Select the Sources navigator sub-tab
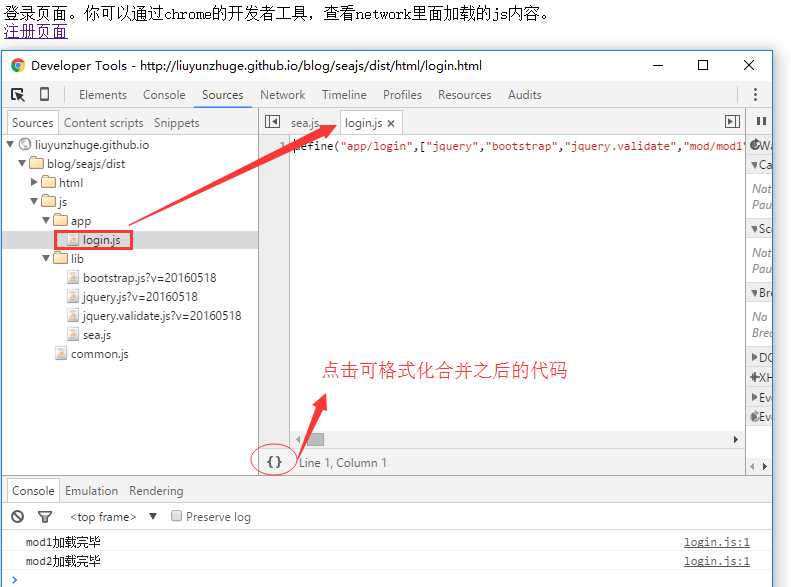 click(33, 123)
